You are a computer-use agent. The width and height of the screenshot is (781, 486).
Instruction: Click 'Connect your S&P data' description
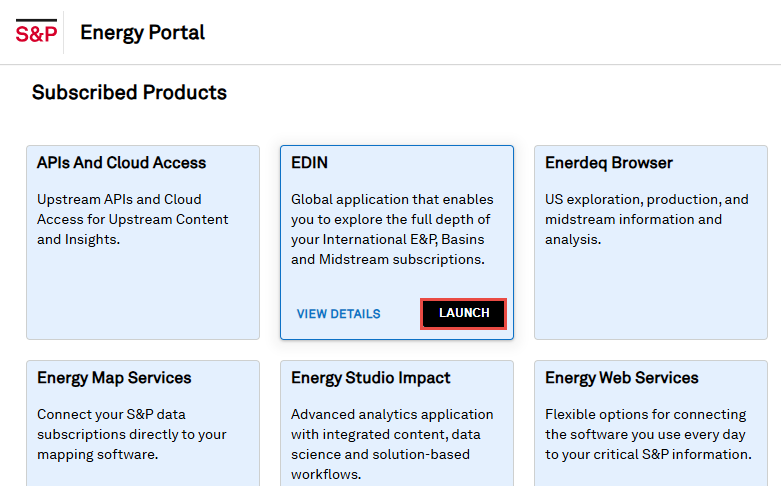click(x=131, y=434)
